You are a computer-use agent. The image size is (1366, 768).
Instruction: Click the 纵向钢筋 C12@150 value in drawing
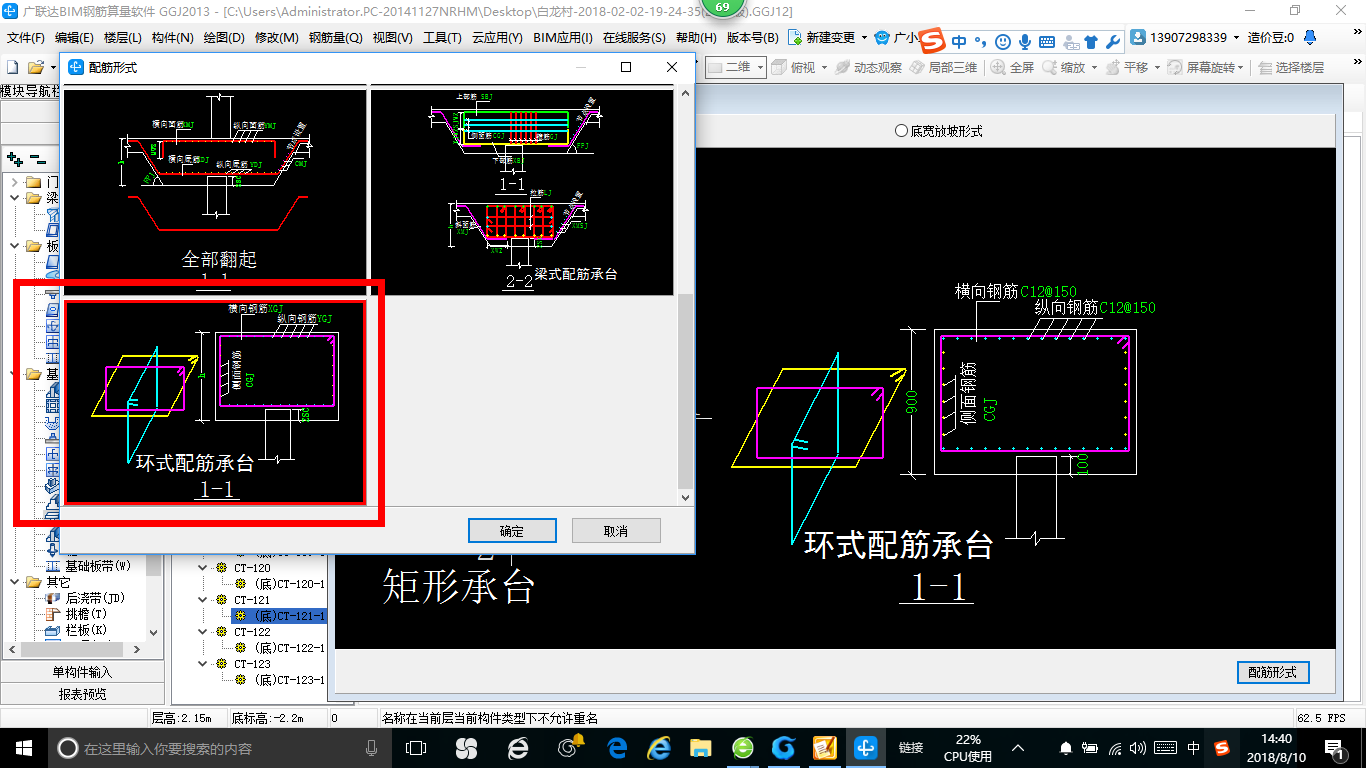coord(1127,308)
